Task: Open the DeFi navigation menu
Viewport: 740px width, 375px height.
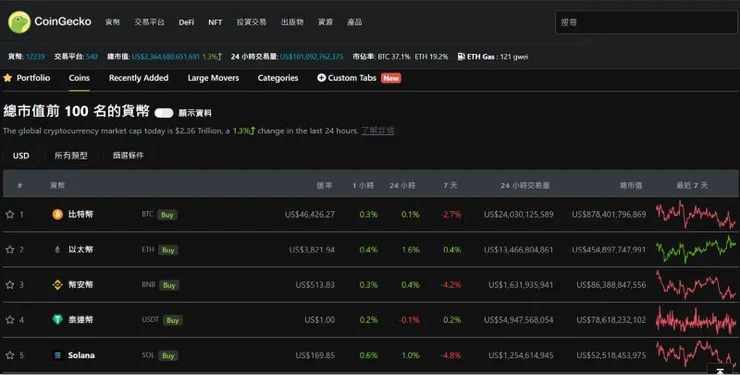Action: click(186, 22)
